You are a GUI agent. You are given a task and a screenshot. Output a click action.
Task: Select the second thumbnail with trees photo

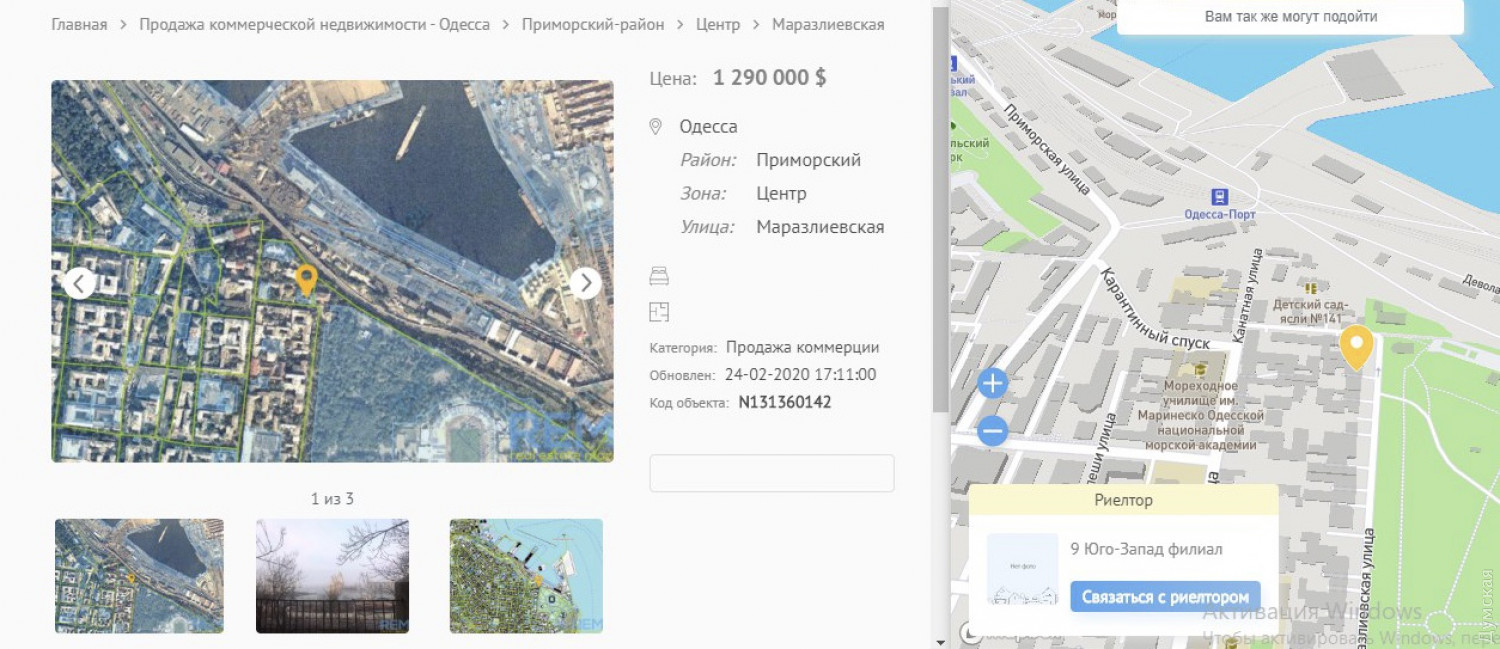tap(332, 575)
